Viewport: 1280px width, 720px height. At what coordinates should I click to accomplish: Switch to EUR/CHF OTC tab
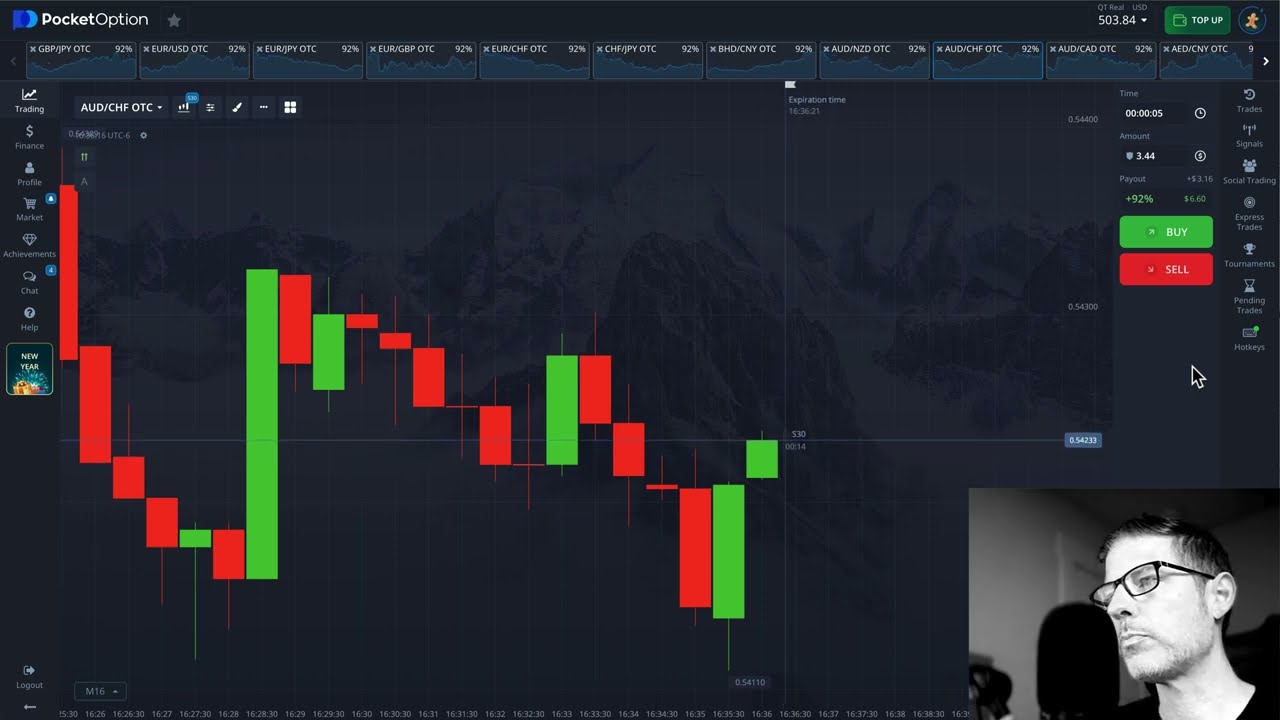pos(534,60)
